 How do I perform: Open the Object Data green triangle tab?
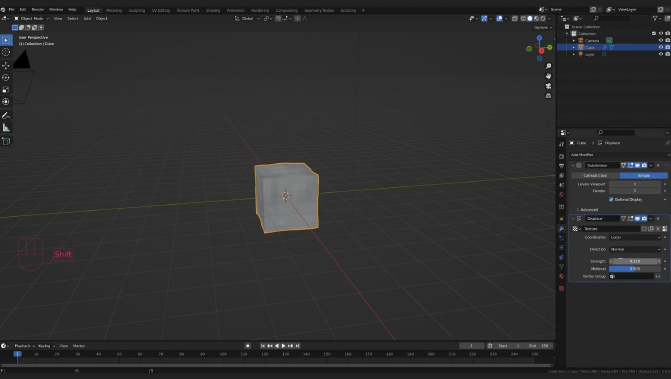561,266
